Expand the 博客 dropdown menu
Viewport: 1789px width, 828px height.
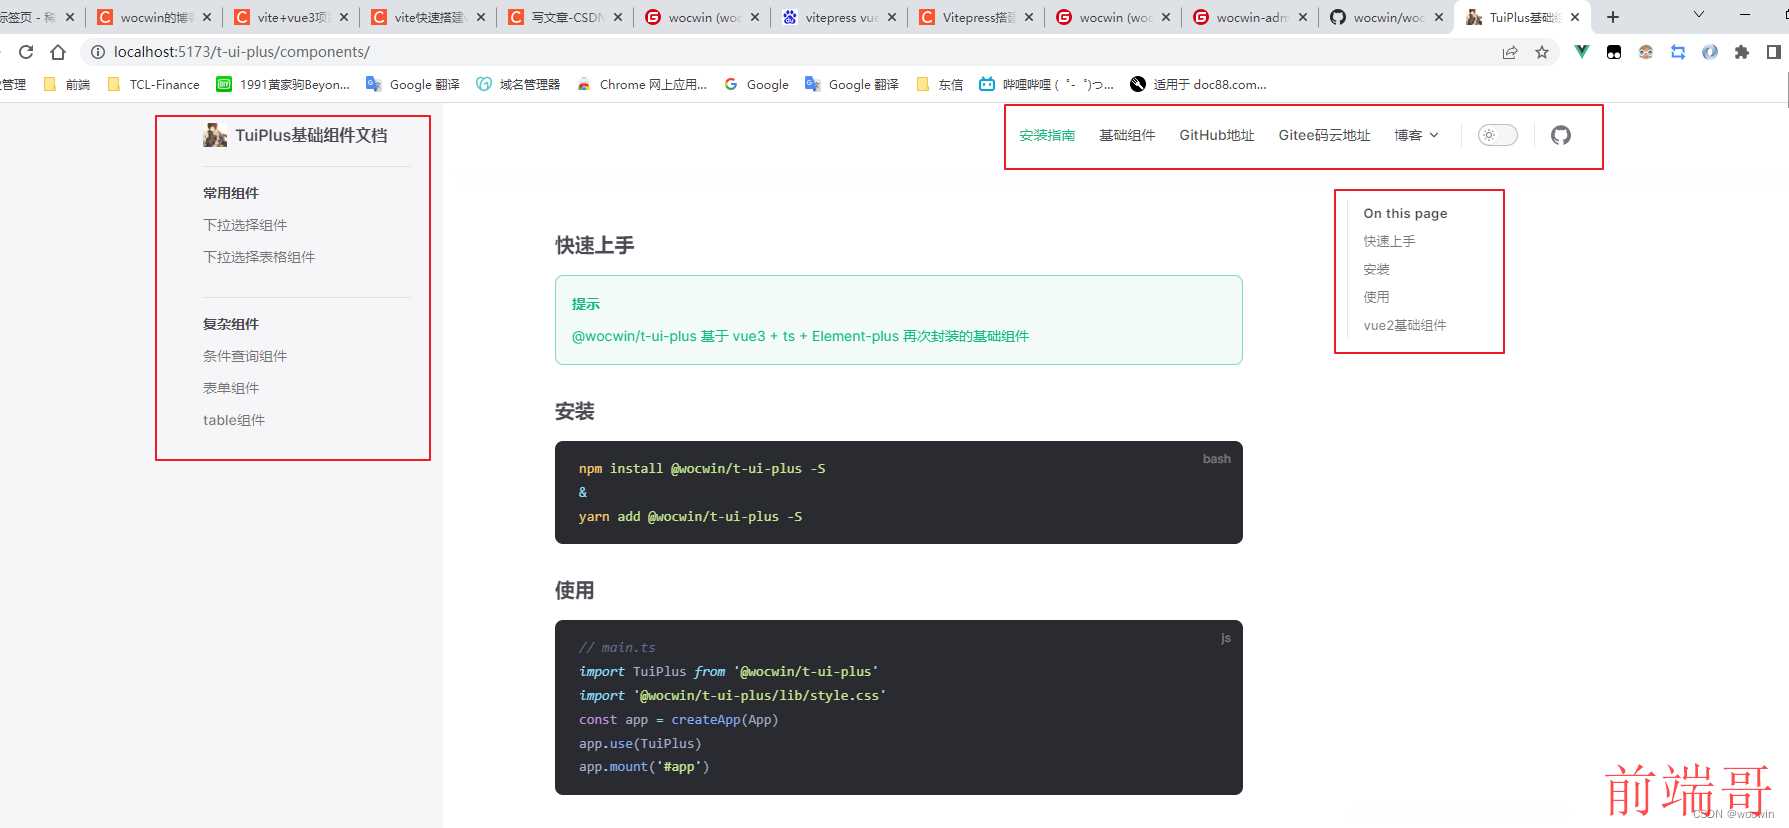click(1416, 135)
